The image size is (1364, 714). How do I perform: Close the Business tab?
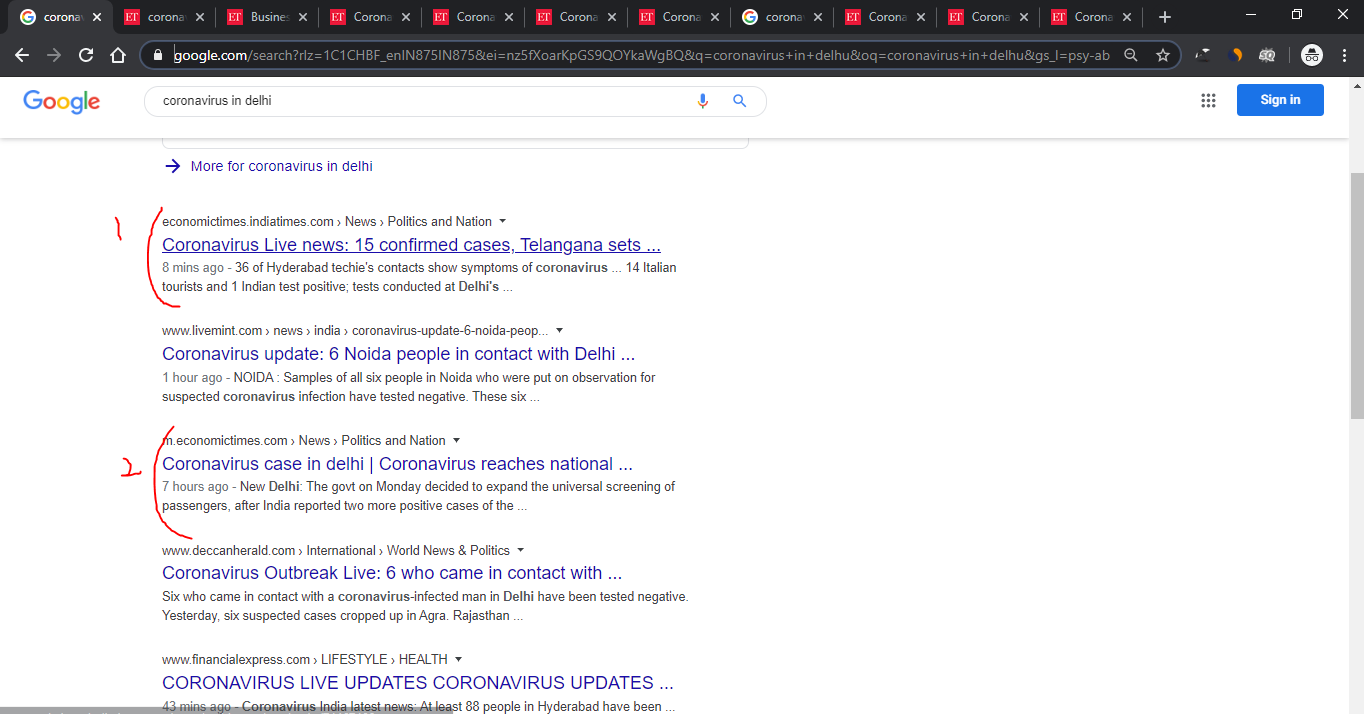(x=303, y=17)
